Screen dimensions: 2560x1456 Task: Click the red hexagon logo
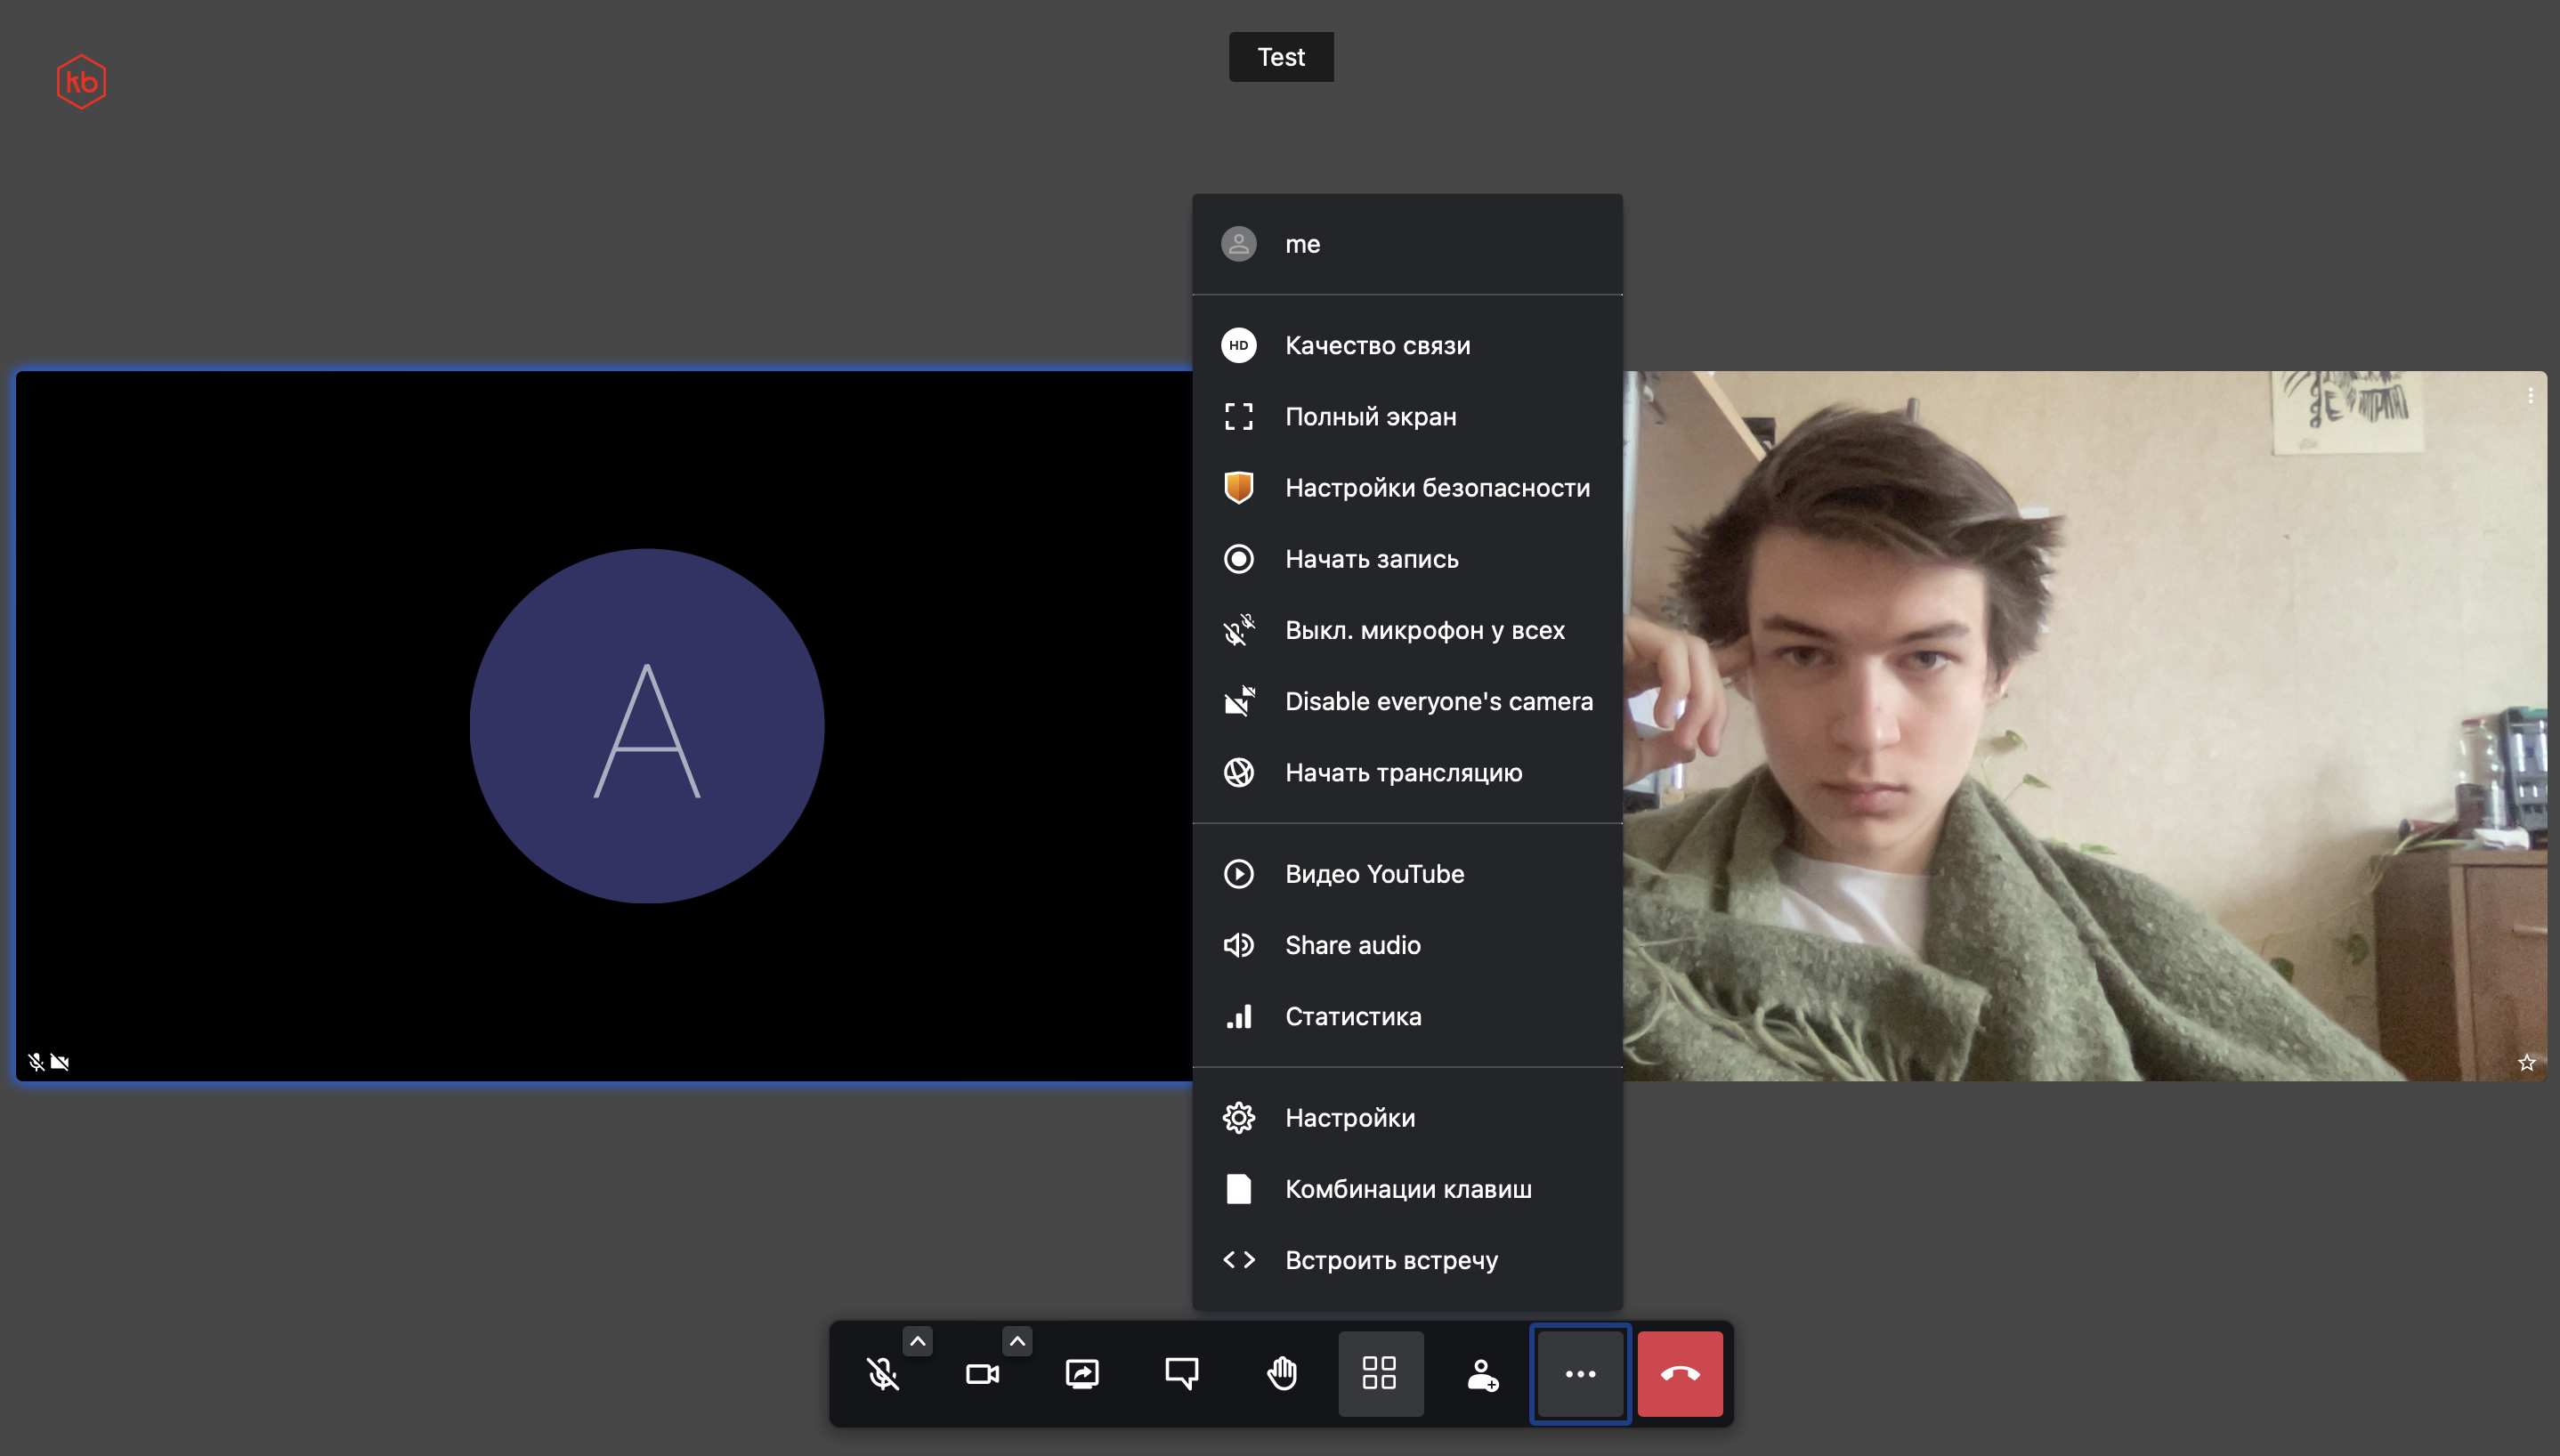tap(81, 81)
